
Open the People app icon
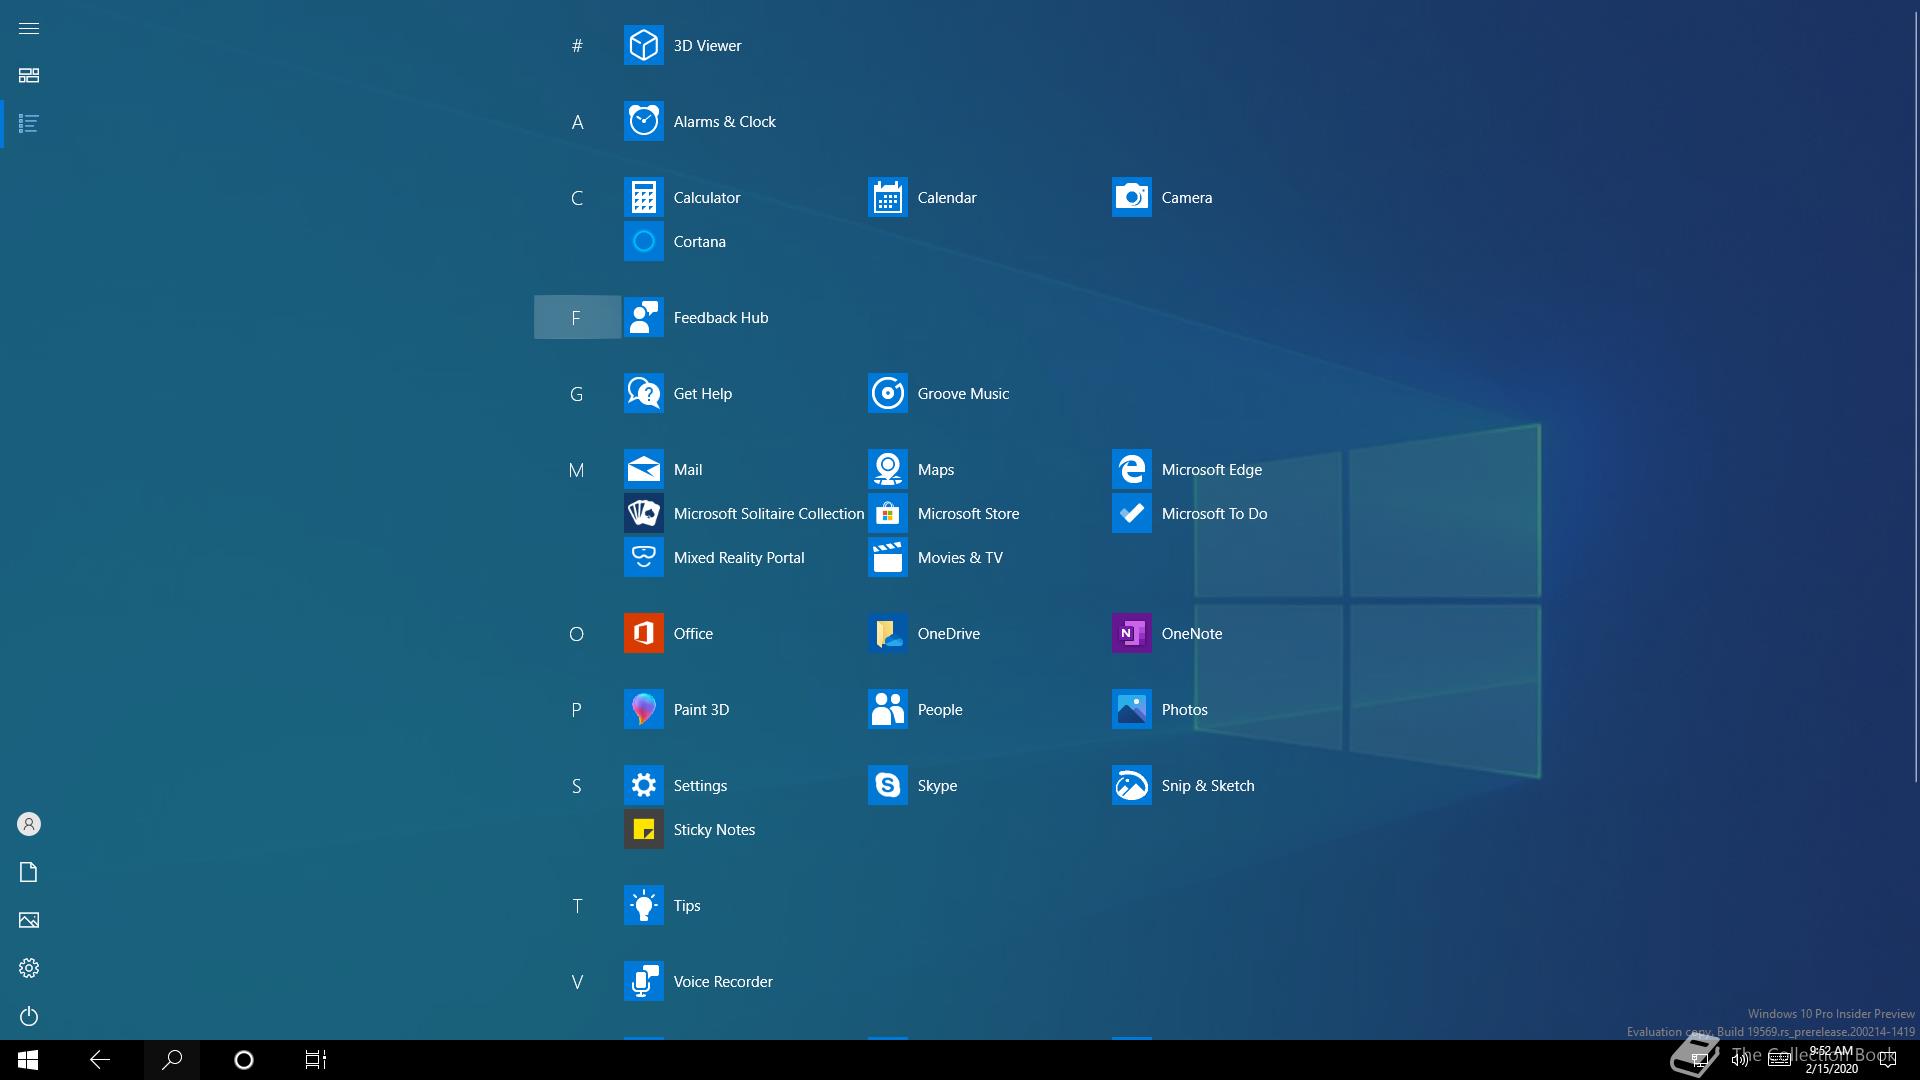[x=887, y=709]
